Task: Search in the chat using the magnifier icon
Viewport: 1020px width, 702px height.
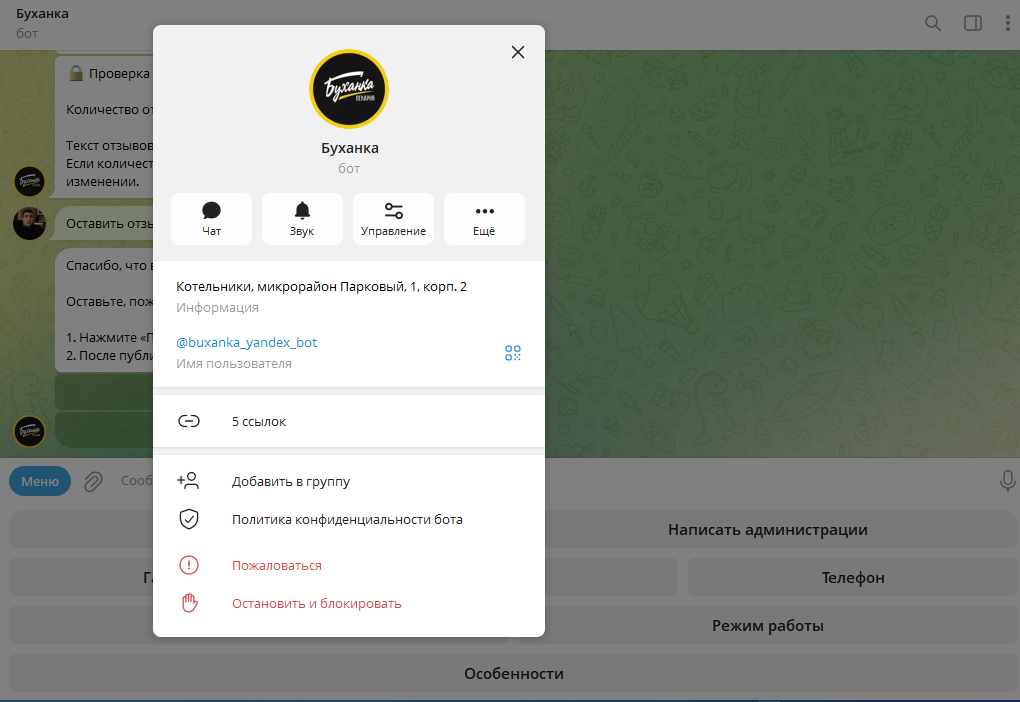Action: click(x=933, y=23)
